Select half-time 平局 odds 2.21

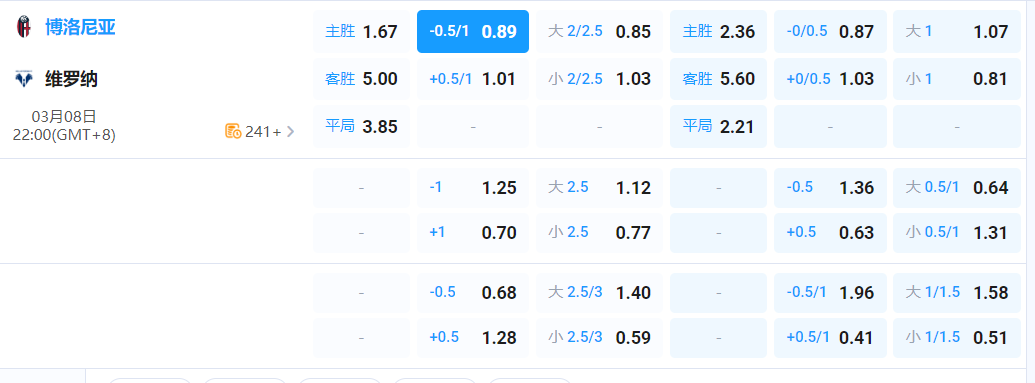pyautogui.click(x=718, y=126)
